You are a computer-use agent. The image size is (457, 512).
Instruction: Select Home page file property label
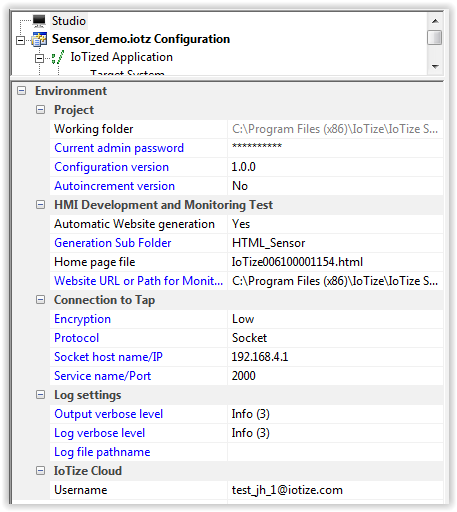click(x=95, y=262)
